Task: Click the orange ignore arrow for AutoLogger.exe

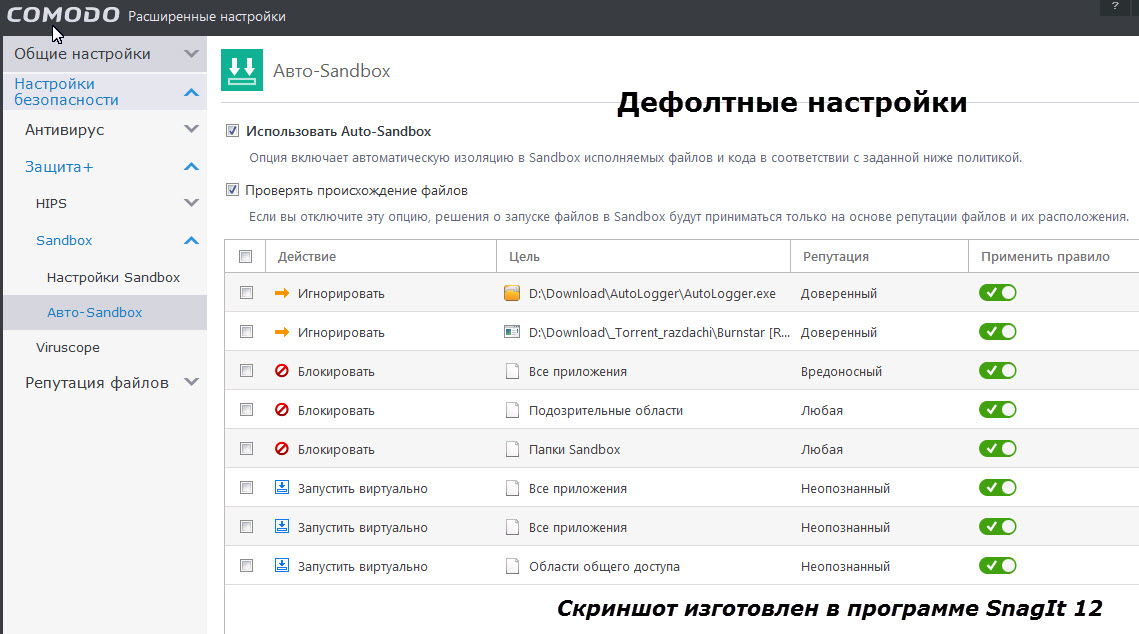Action: point(282,293)
